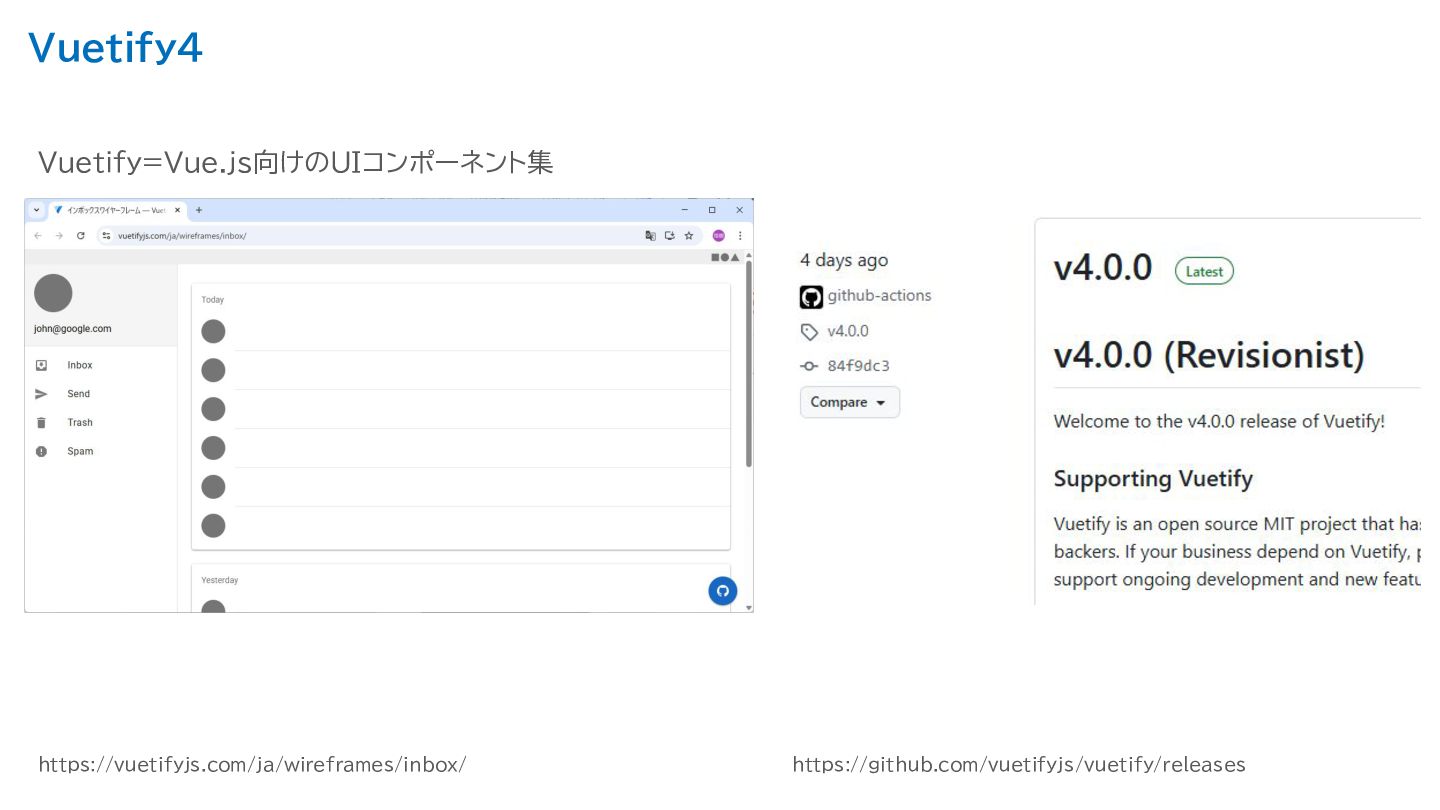Bookmark the page with the star icon
This screenshot has width=1440, height=810.
click(689, 236)
